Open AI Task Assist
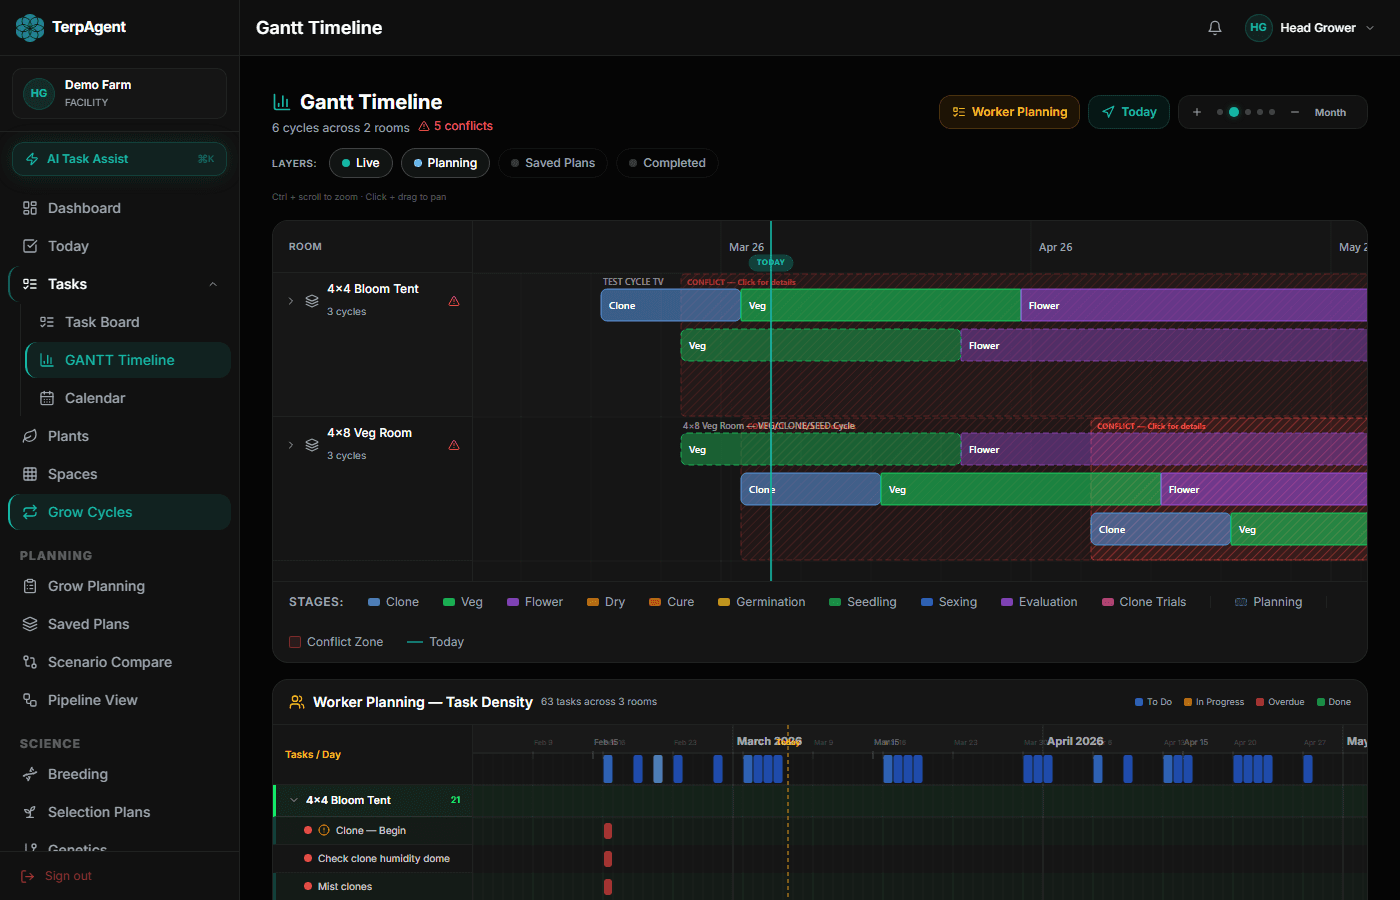 [119, 159]
